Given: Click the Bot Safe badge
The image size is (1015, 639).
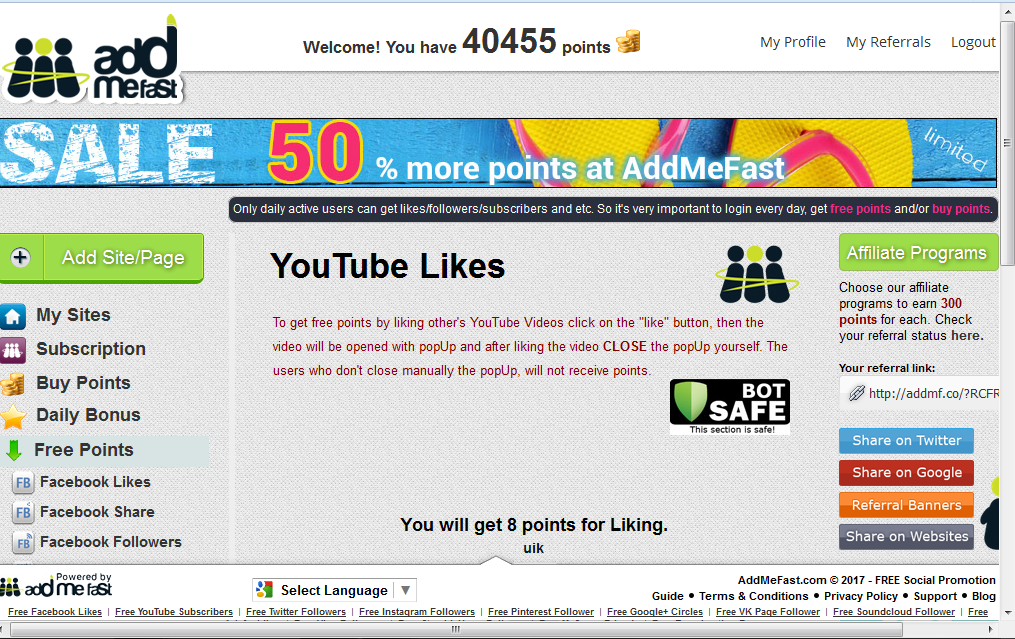Looking at the screenshot, I should click(730, 407).
